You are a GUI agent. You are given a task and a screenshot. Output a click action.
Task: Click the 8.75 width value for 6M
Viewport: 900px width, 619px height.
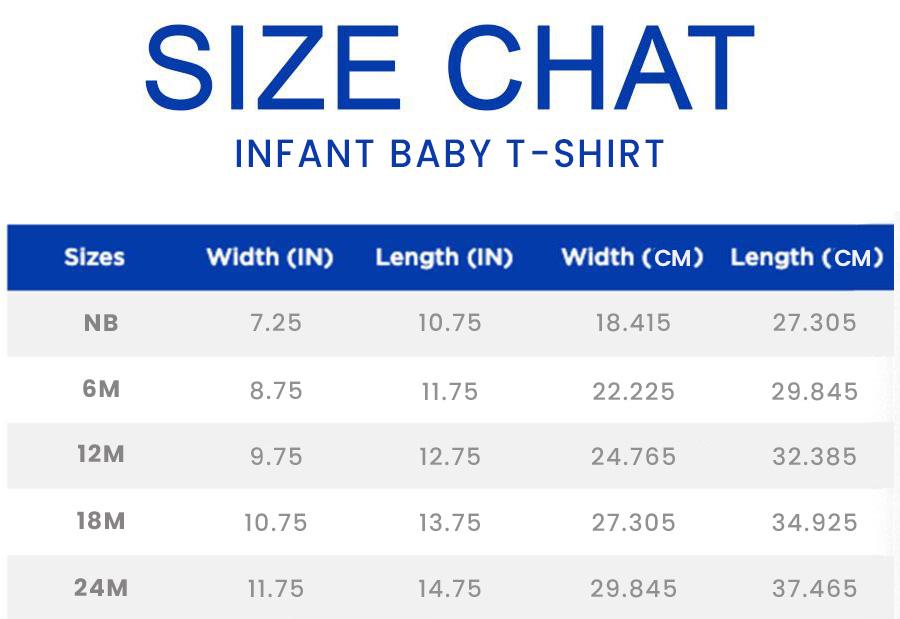tap(275, 390)
